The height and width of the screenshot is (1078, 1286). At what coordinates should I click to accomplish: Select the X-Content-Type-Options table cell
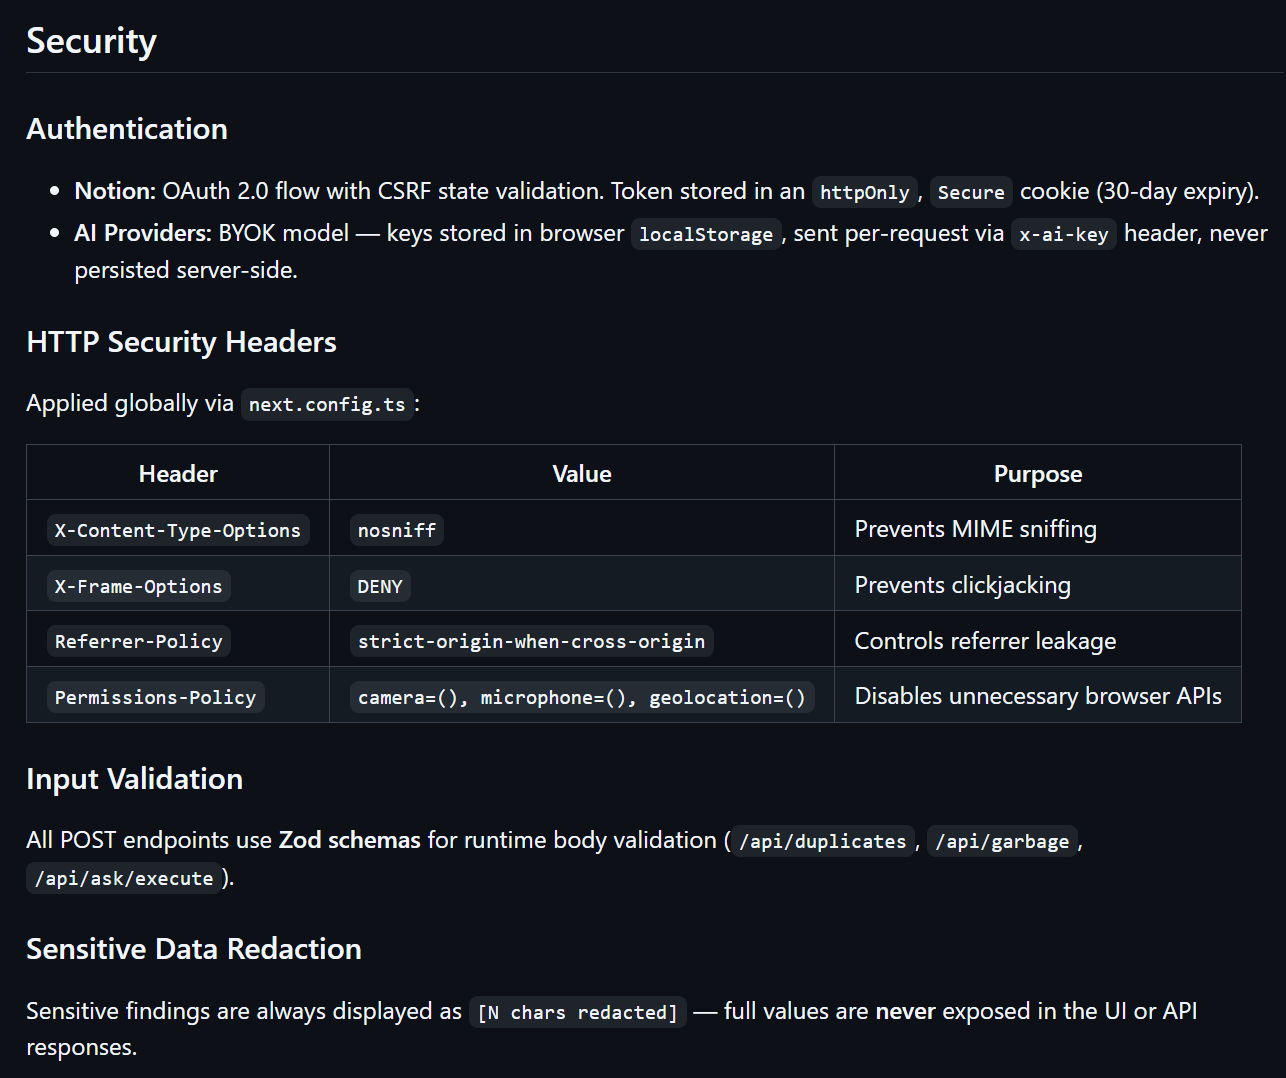177,530
